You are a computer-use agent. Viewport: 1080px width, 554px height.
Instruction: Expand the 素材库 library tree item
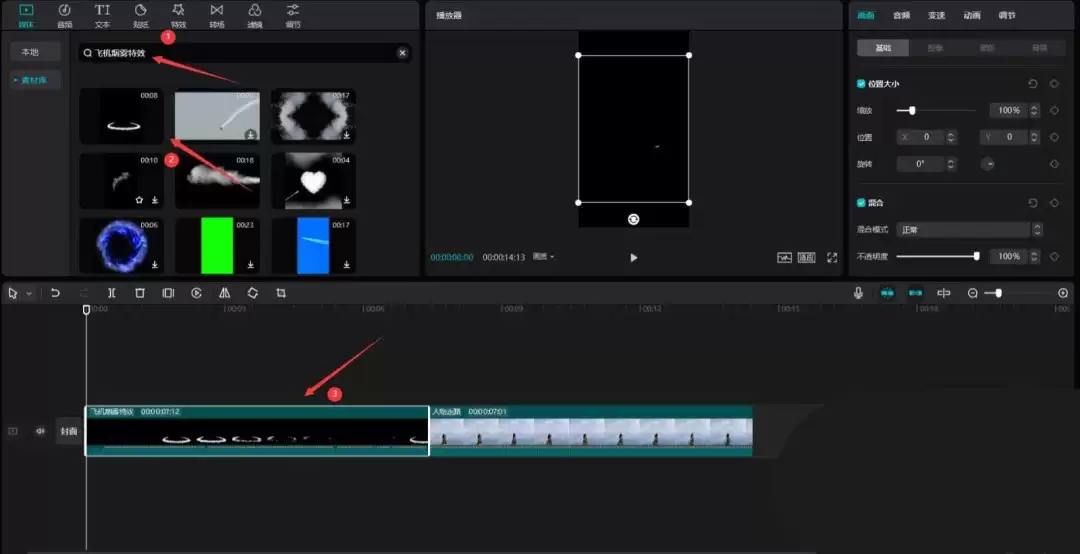tap(35, 80)
